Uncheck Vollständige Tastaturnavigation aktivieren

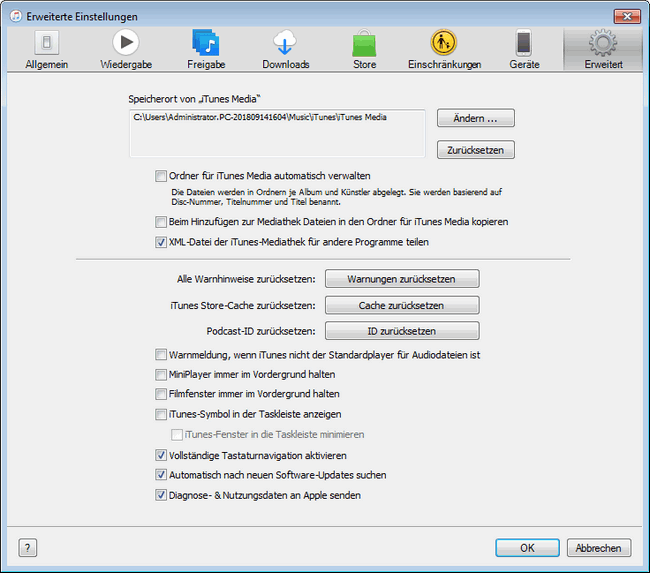pyautogui.click(x=161, y=455)
